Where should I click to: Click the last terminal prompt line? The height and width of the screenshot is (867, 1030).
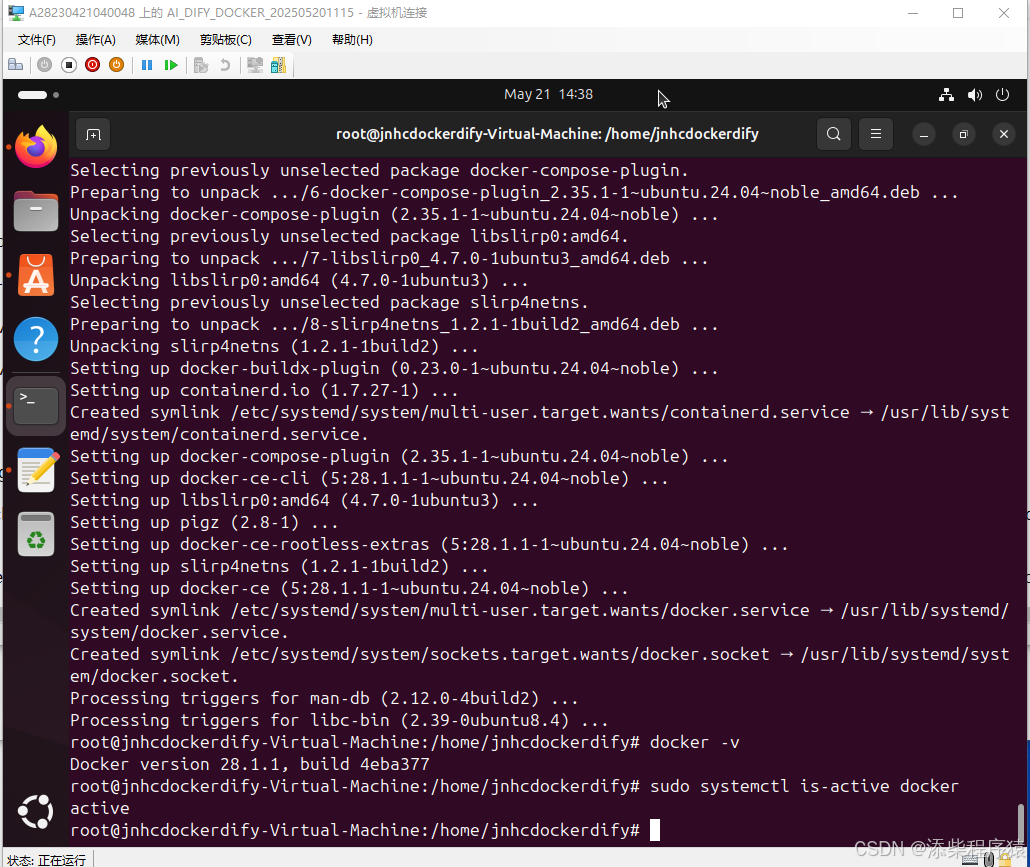point(365,830)
